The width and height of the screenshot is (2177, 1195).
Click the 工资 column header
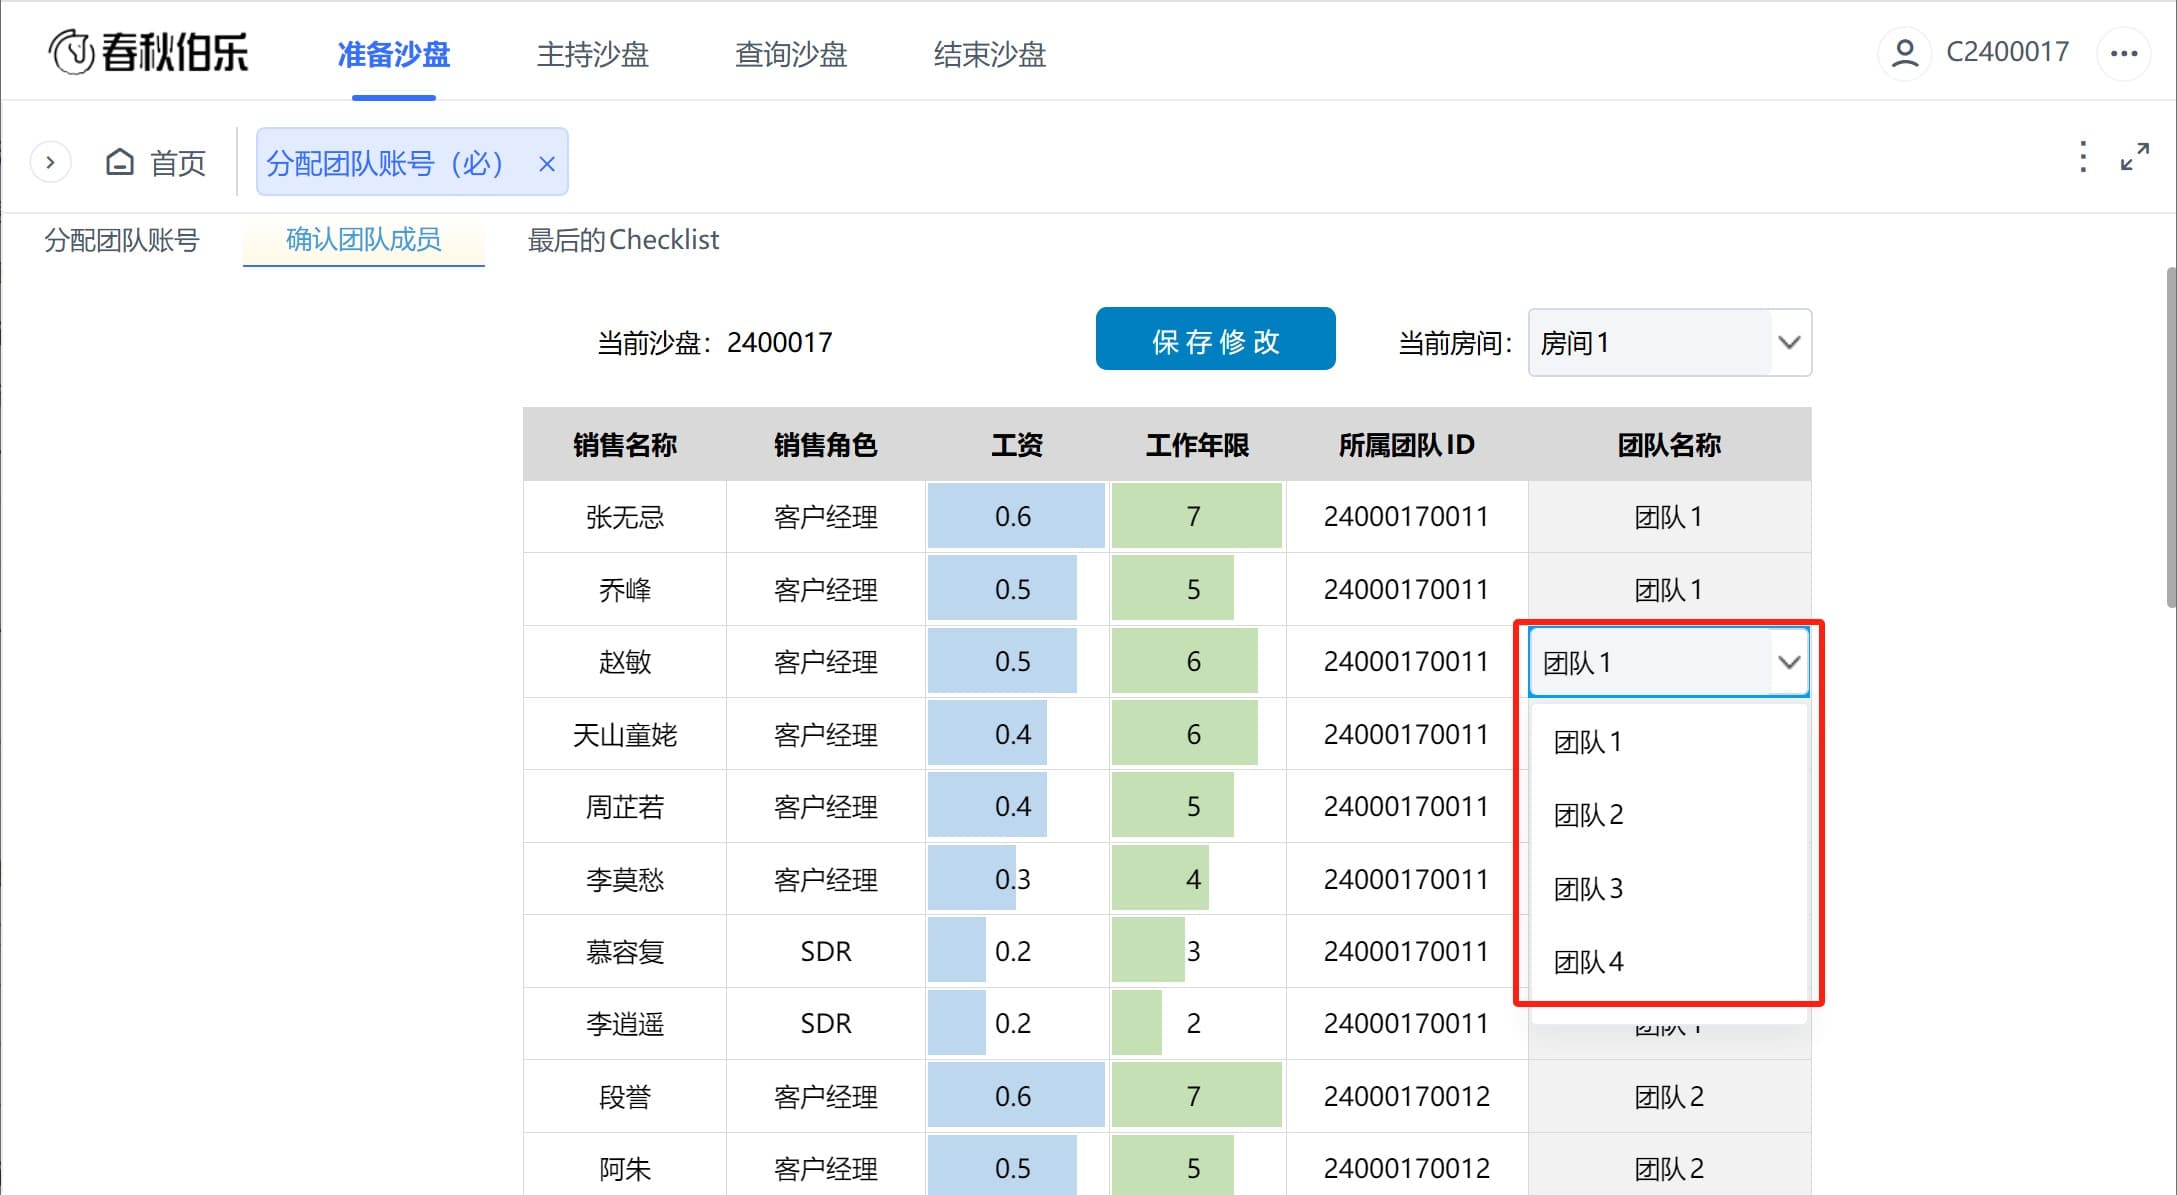1017,445
